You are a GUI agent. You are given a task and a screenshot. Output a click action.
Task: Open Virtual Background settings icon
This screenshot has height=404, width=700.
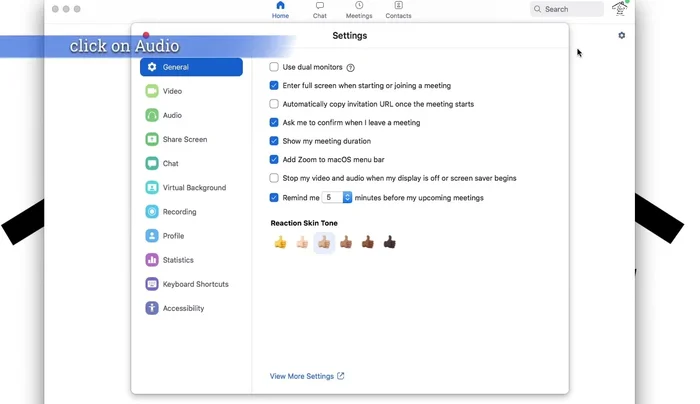[152, 188]
